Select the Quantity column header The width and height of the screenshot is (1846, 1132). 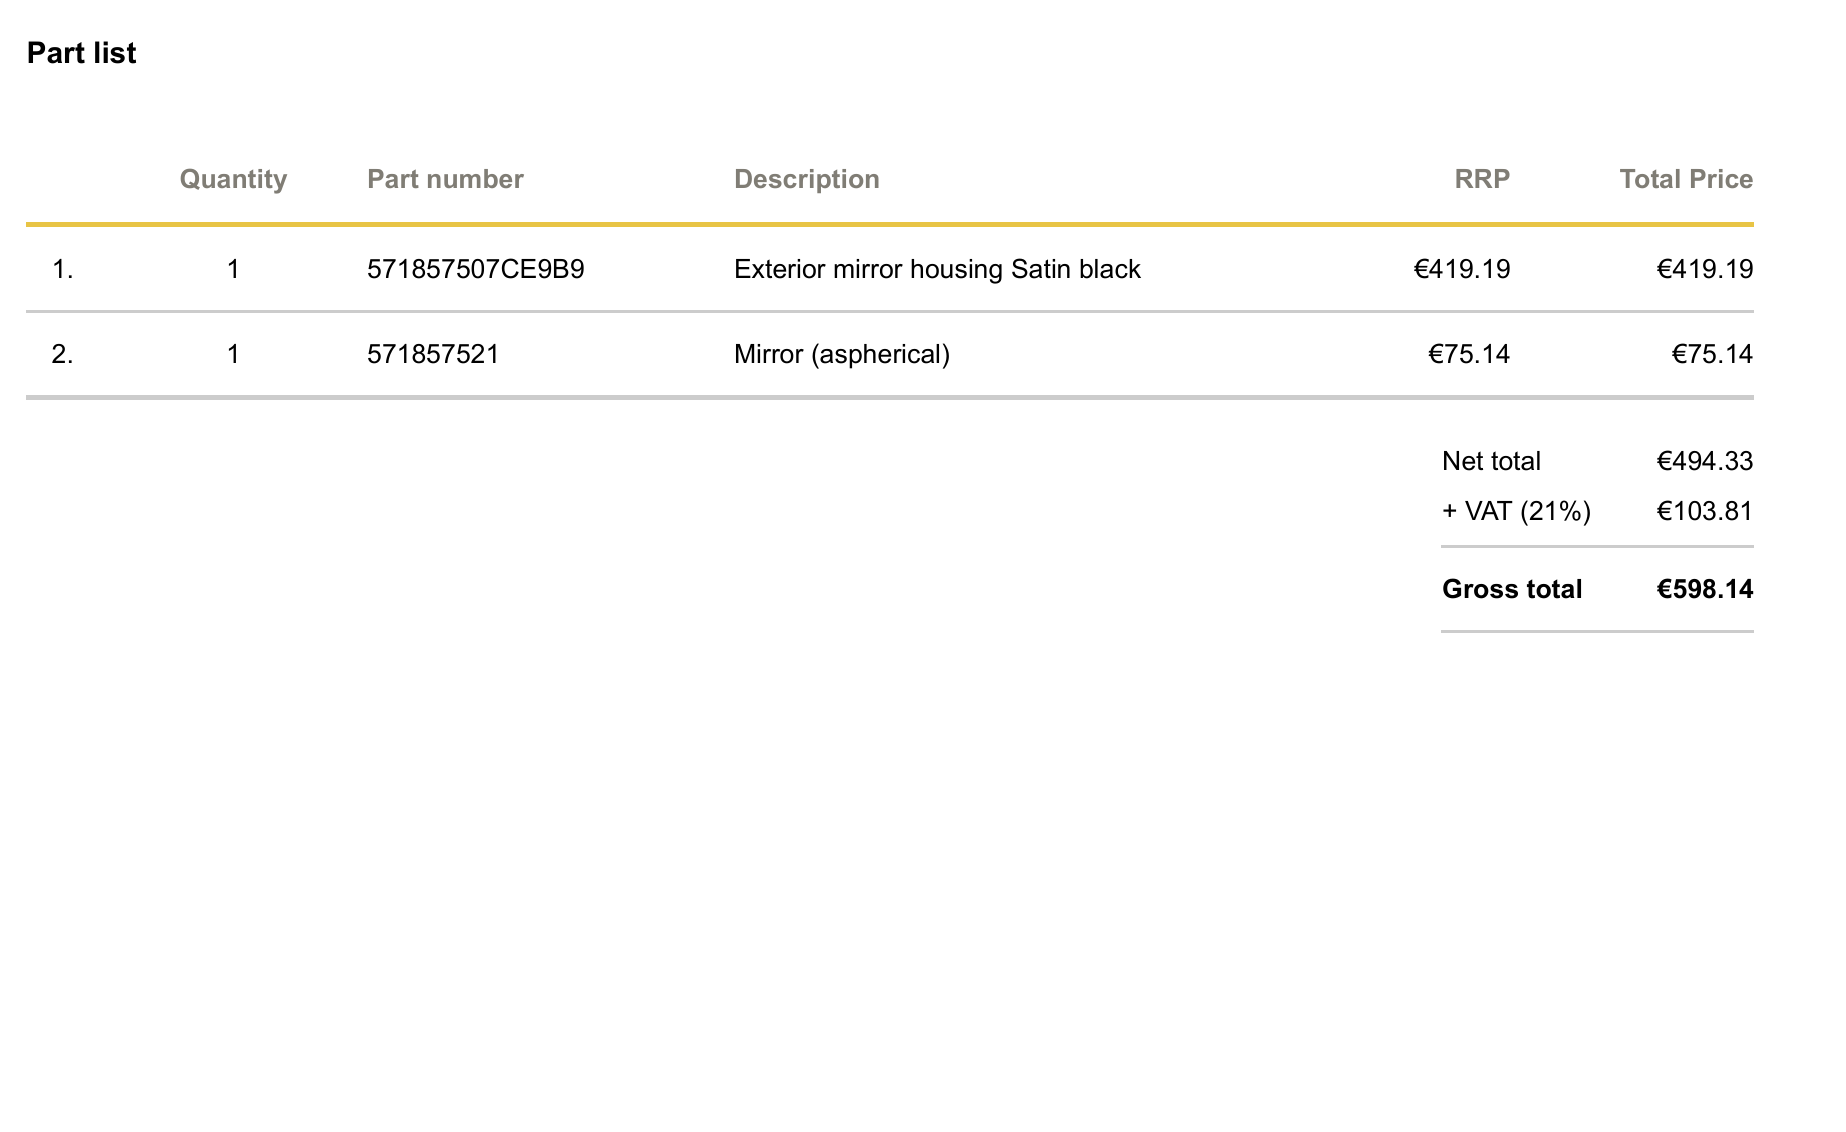point(233,179)
